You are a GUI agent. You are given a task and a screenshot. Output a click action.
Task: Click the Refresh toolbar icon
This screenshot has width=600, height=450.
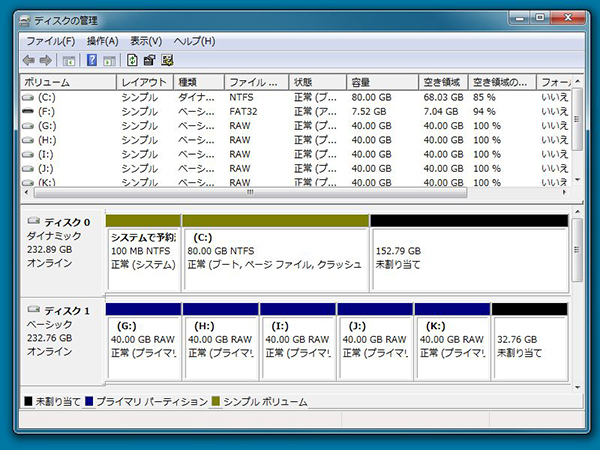pyautogui.click(x=133, y=60)
